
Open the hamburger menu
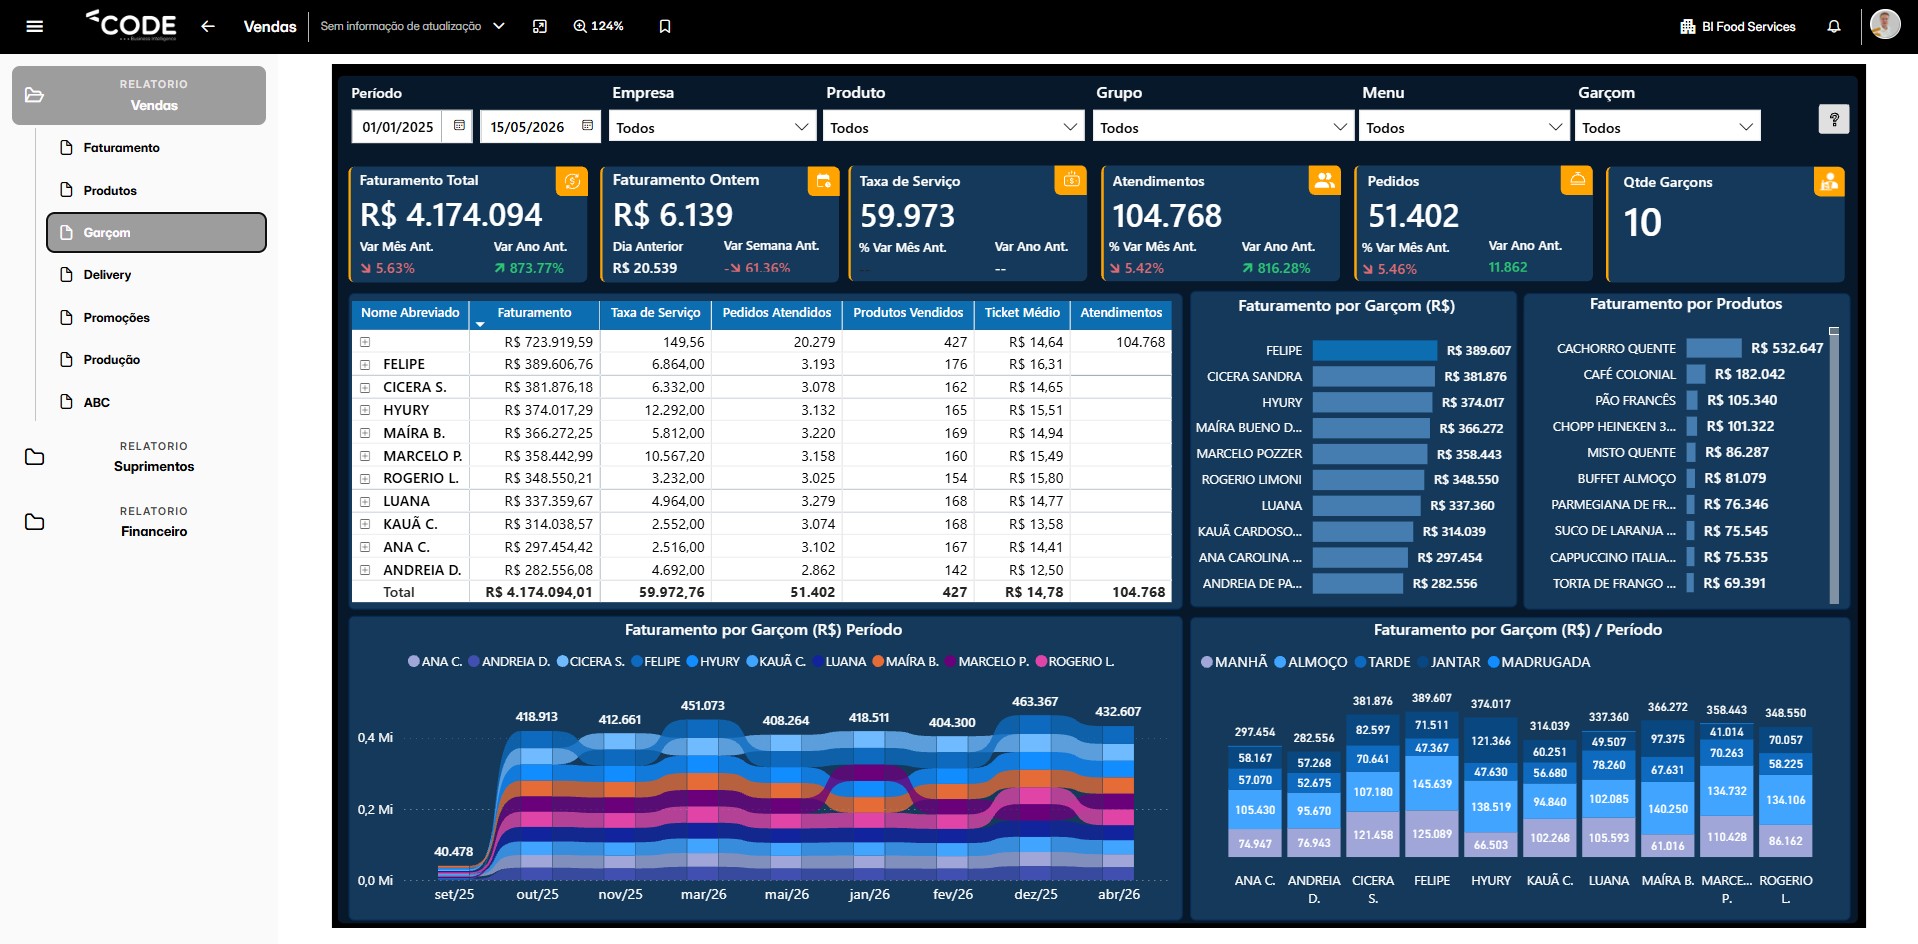click(x=35, y=27)
